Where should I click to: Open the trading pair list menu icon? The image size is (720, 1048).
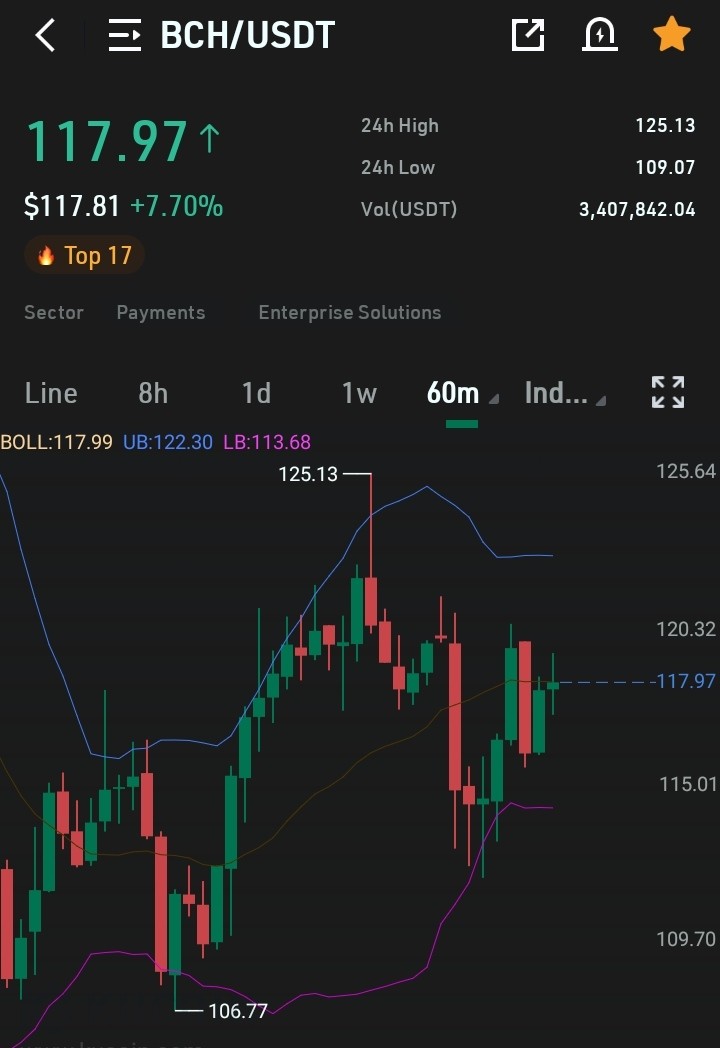pos(125,35)
